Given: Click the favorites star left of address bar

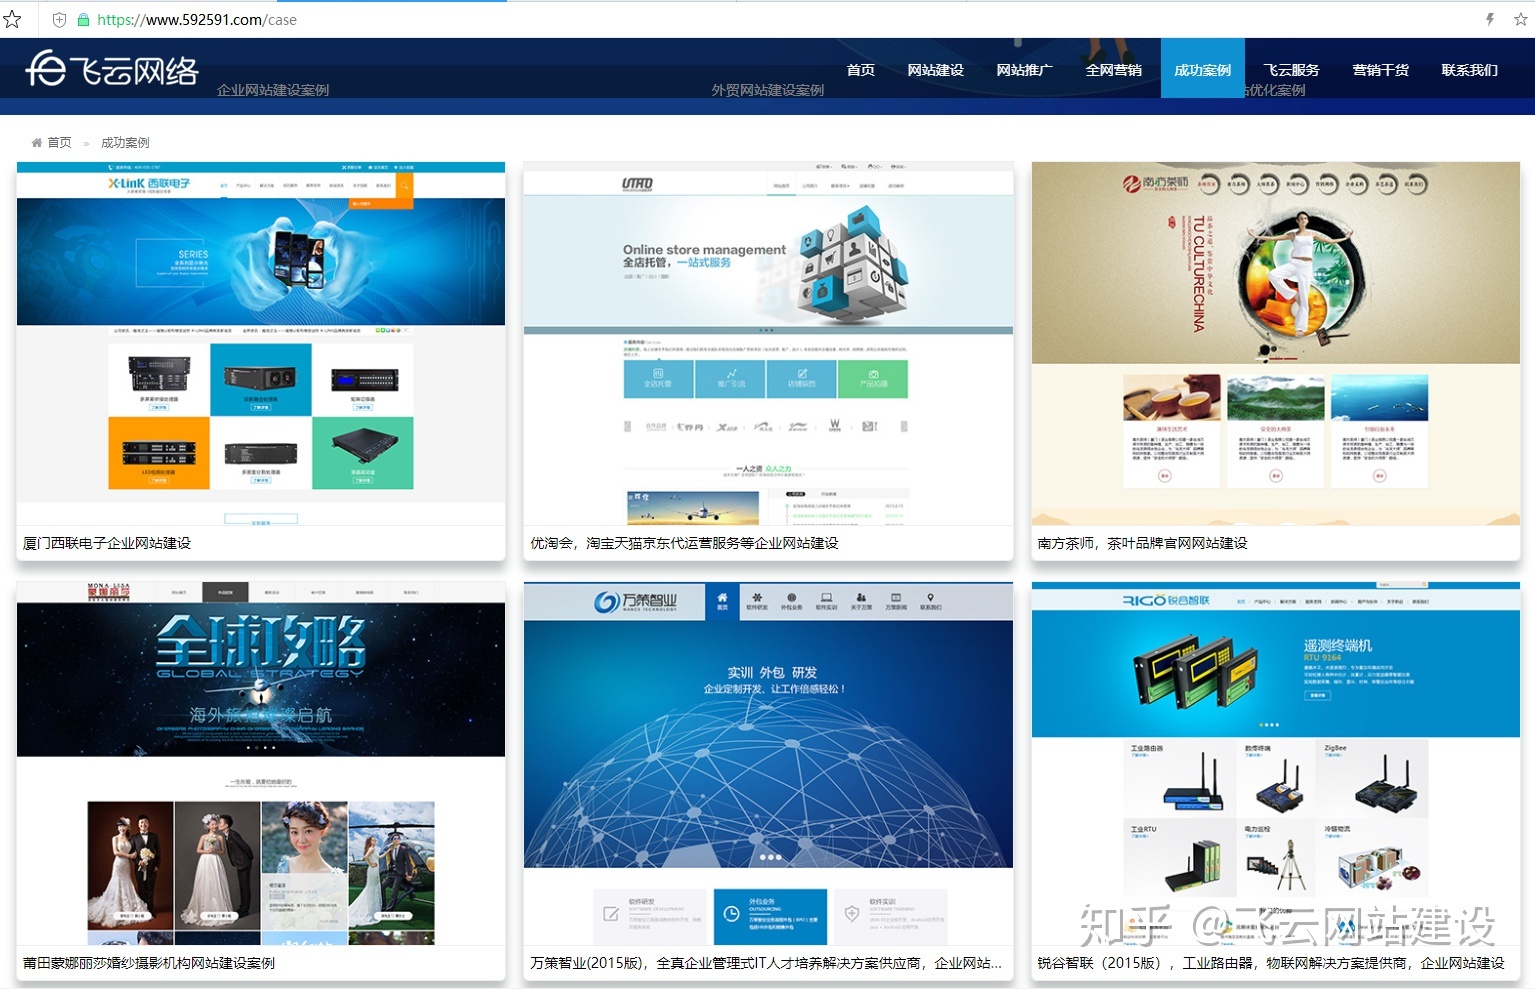Looking at the screenshot, I should coord(12,19).
